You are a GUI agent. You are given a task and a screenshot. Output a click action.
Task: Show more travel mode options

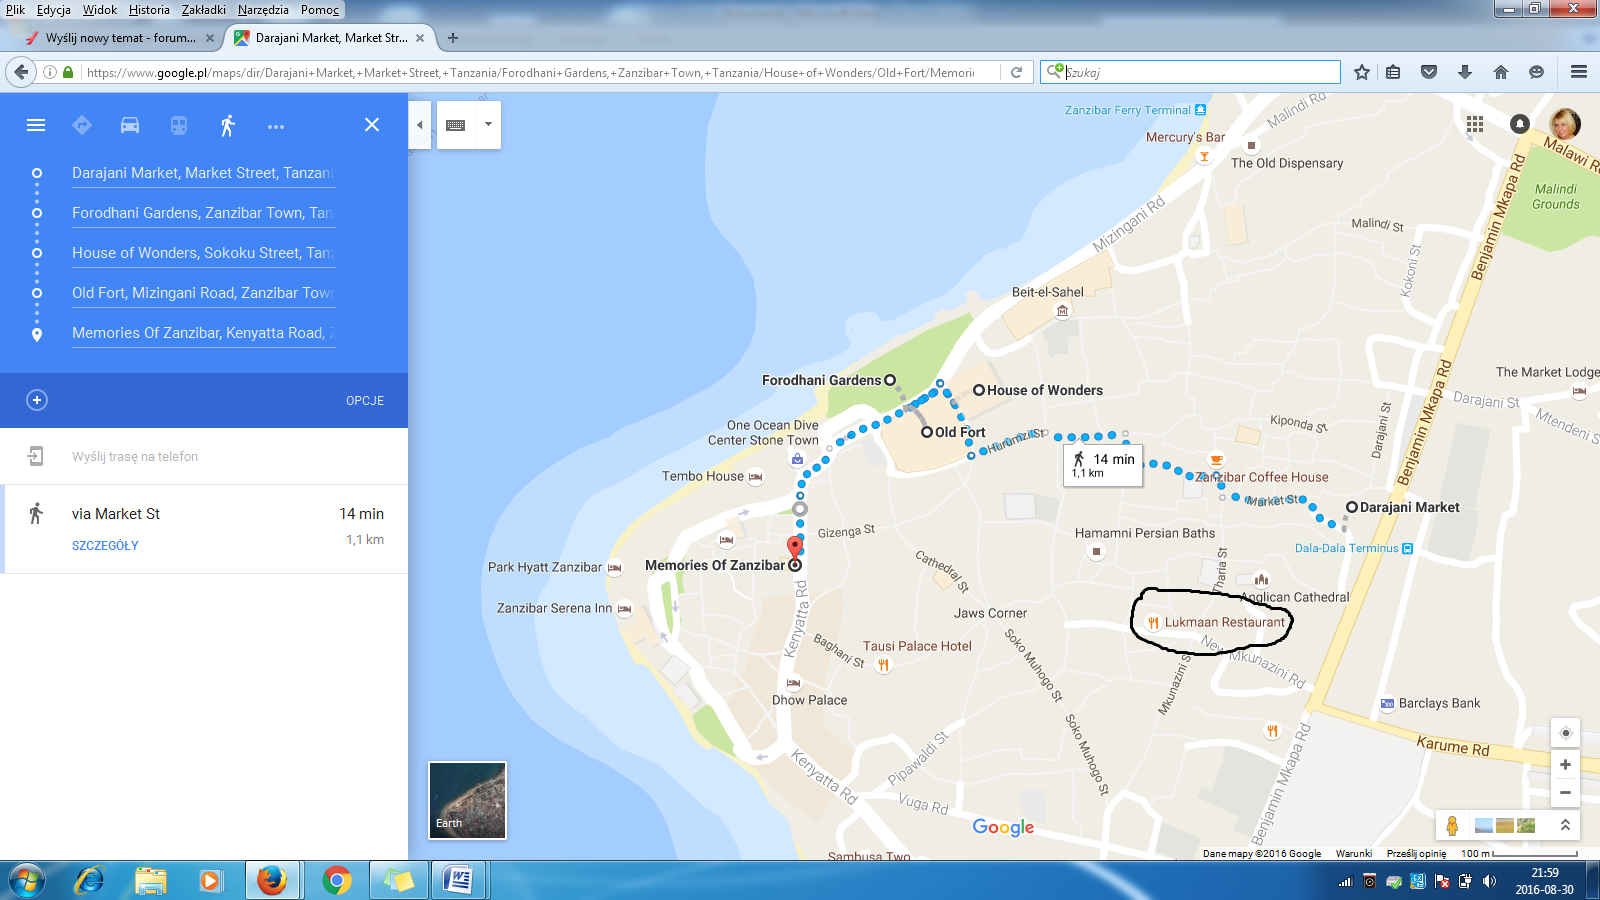click(x=276, y=126)
